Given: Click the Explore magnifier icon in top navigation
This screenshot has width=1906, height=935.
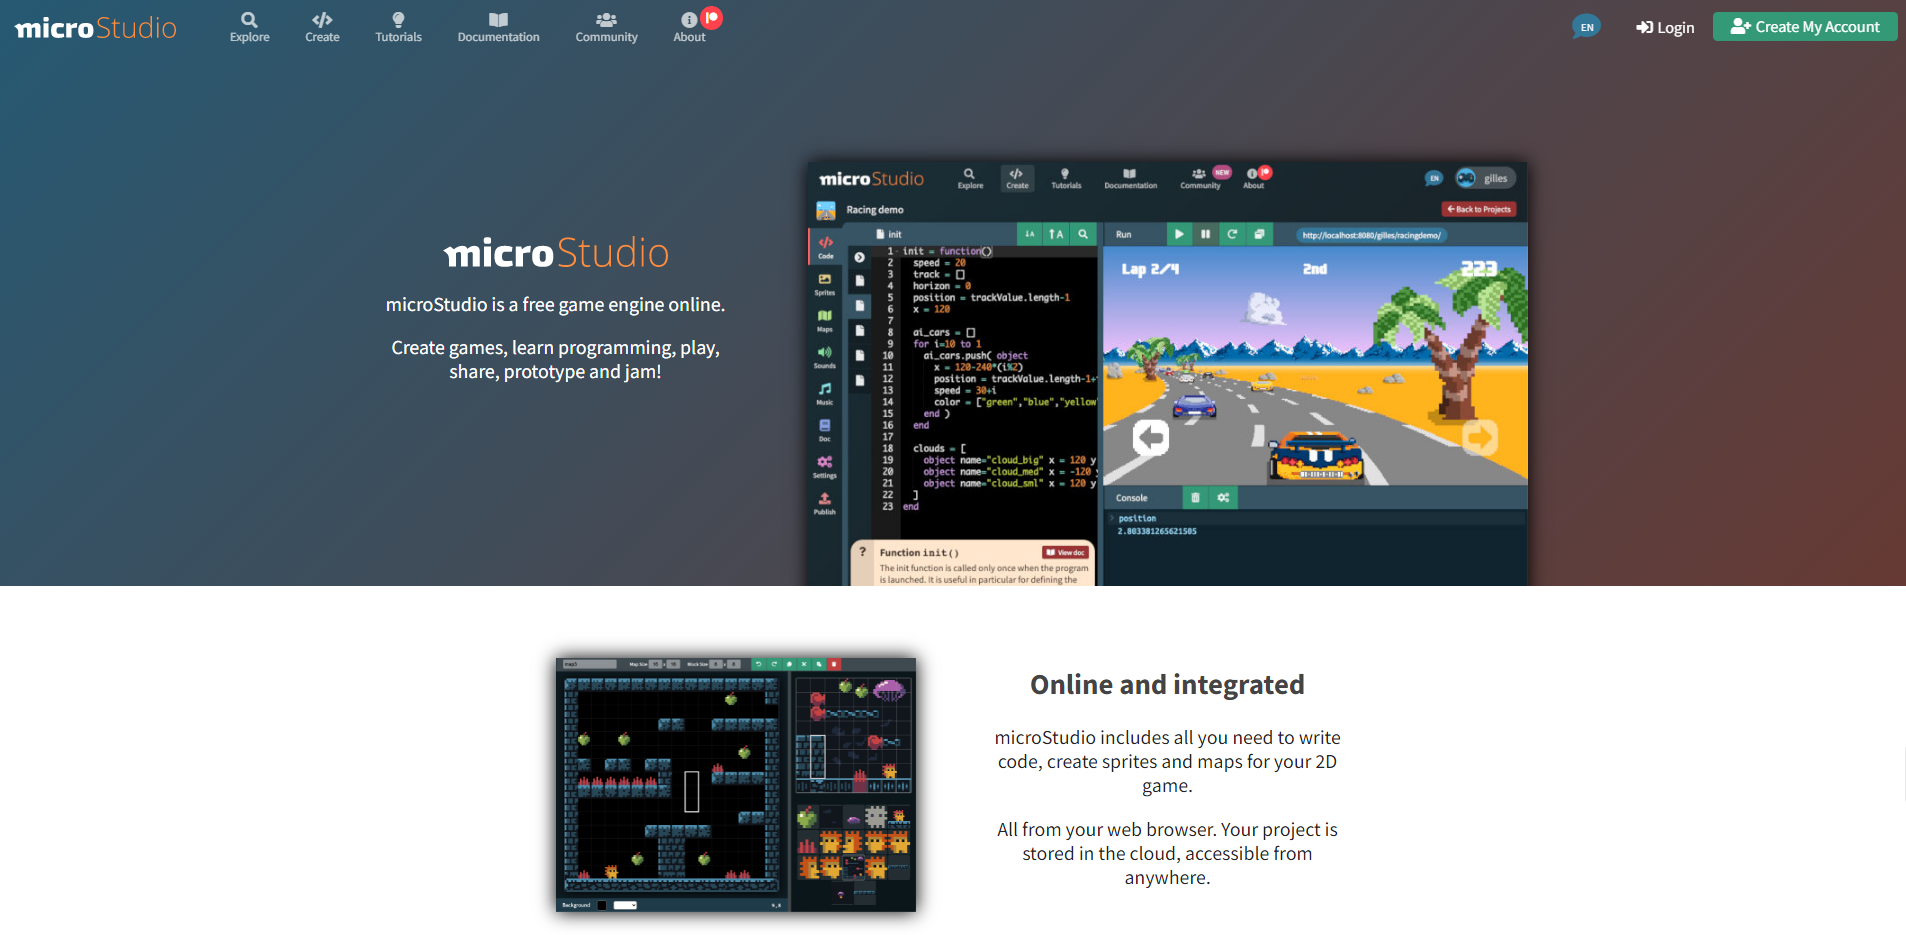Looking at the screenshot, I should pos(249,20).
